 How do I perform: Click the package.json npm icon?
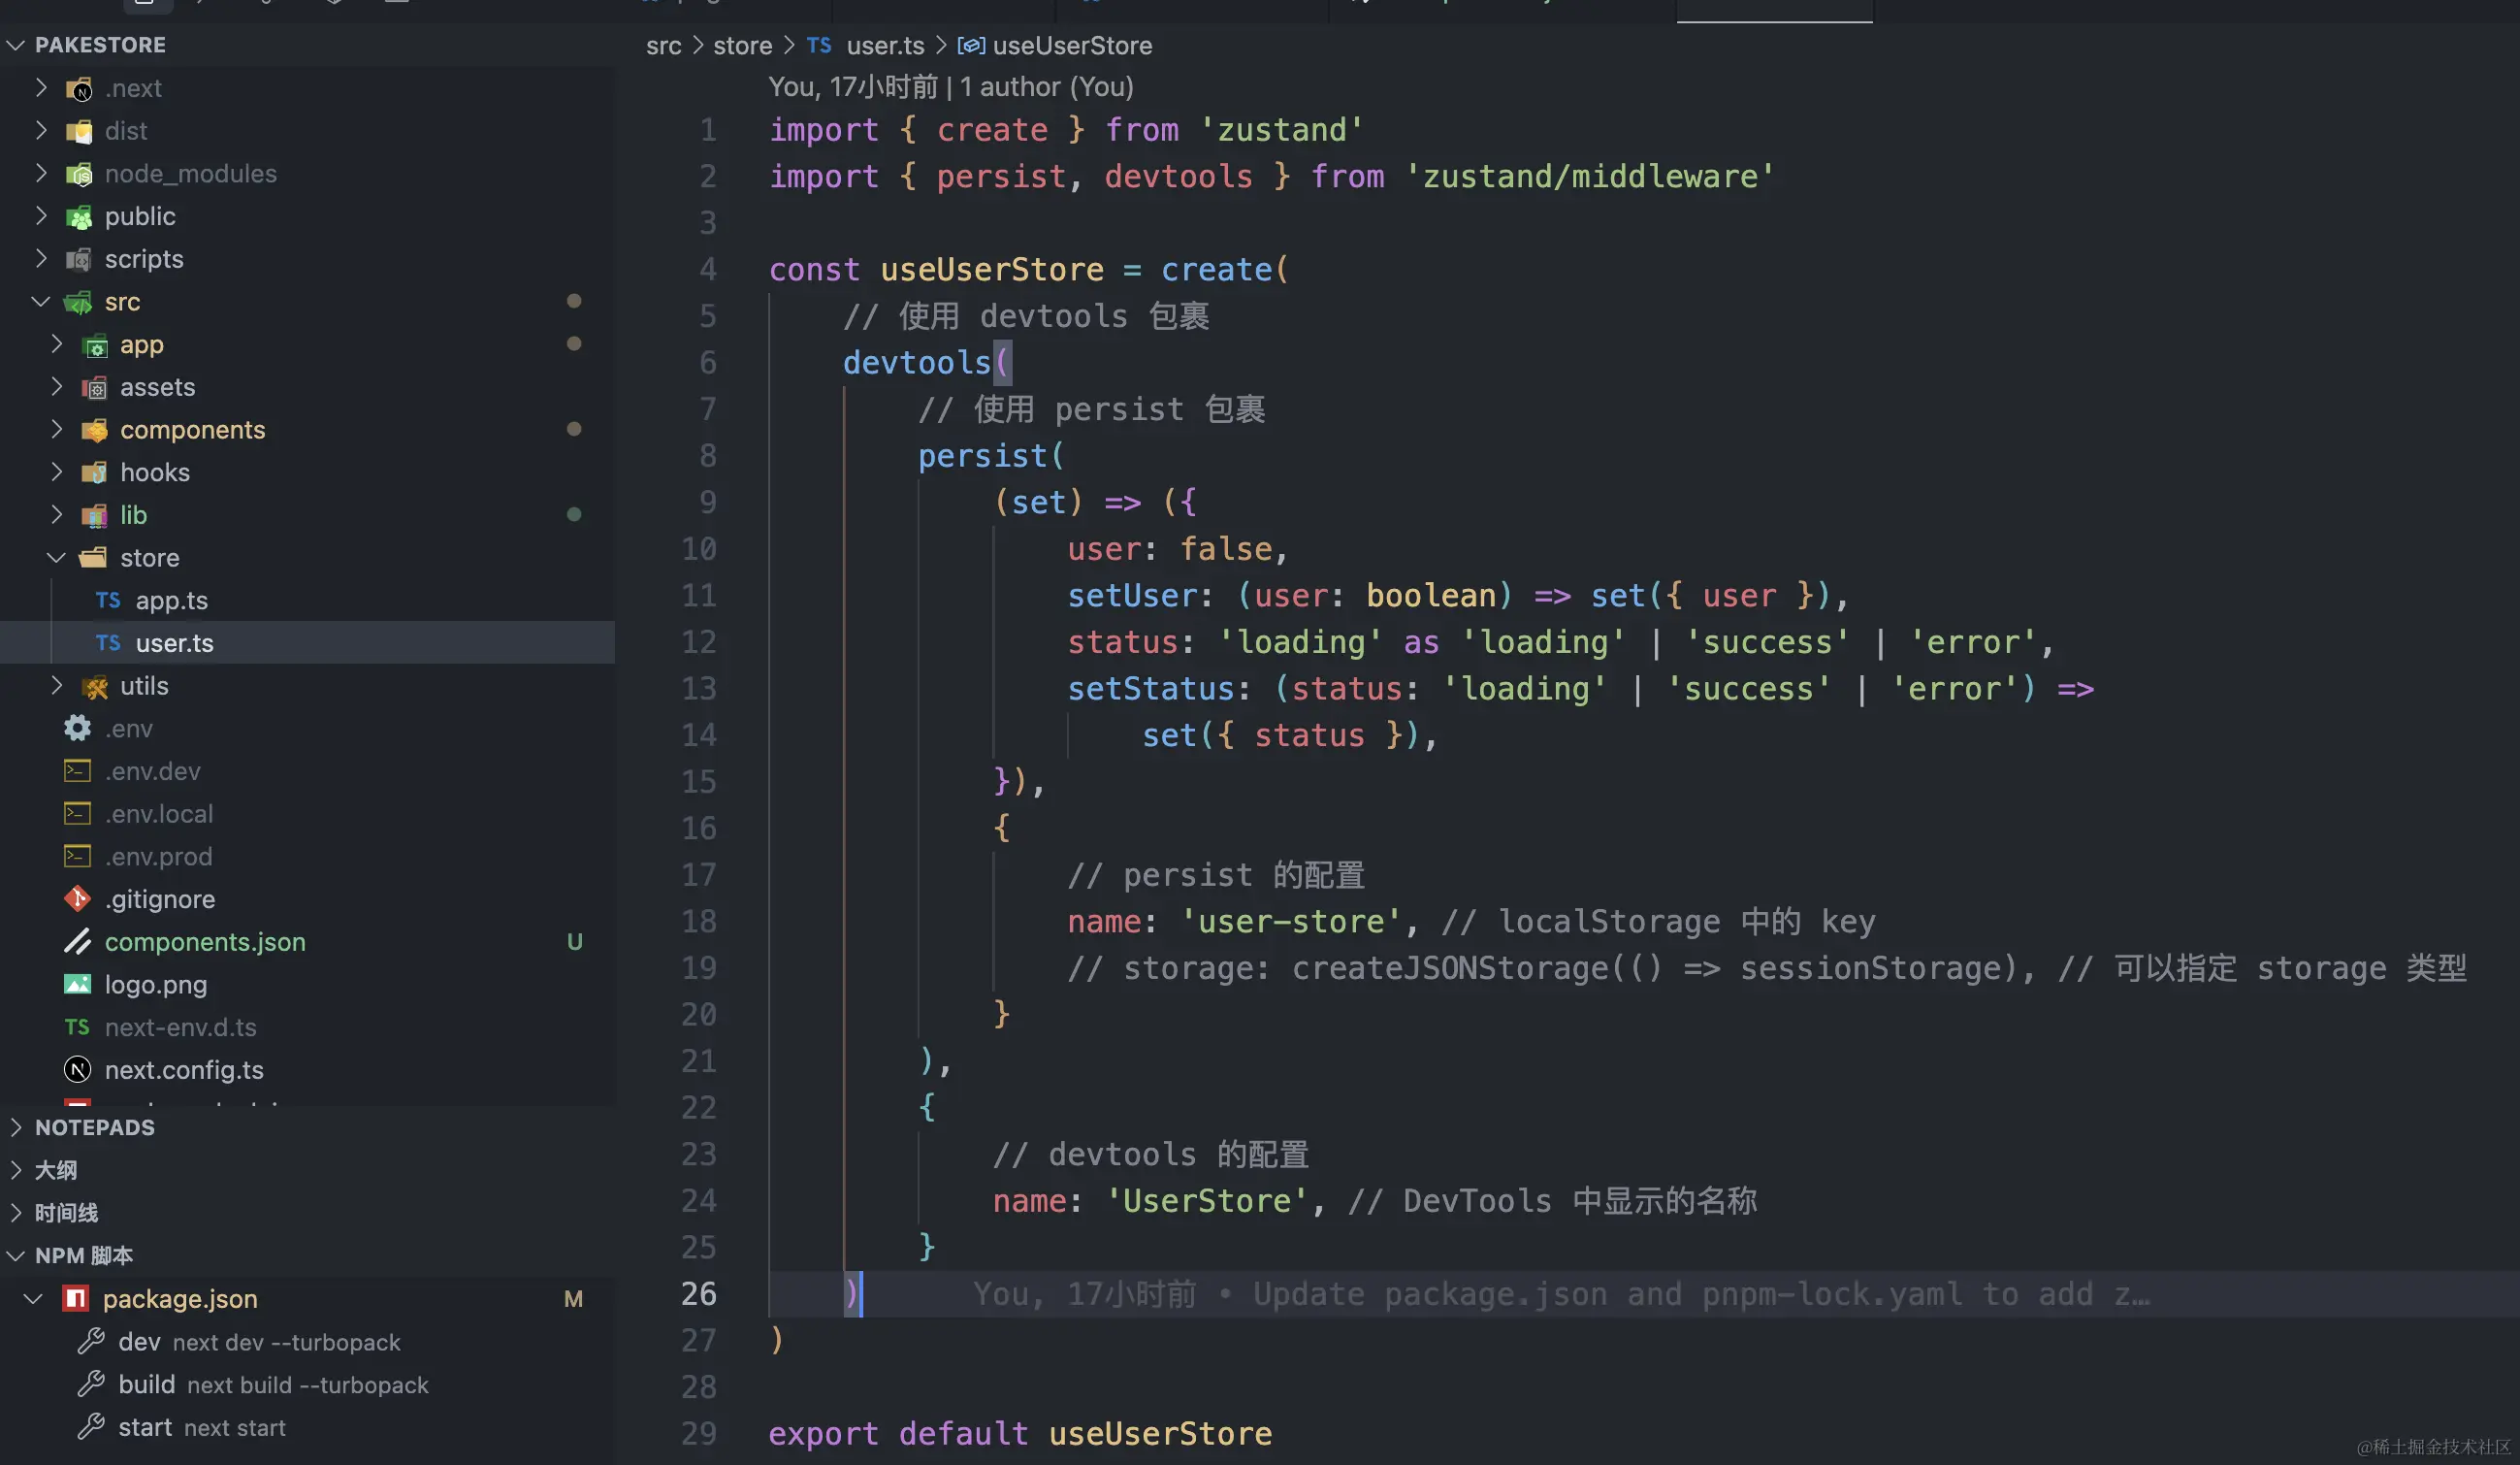[x=76, y=1298]
